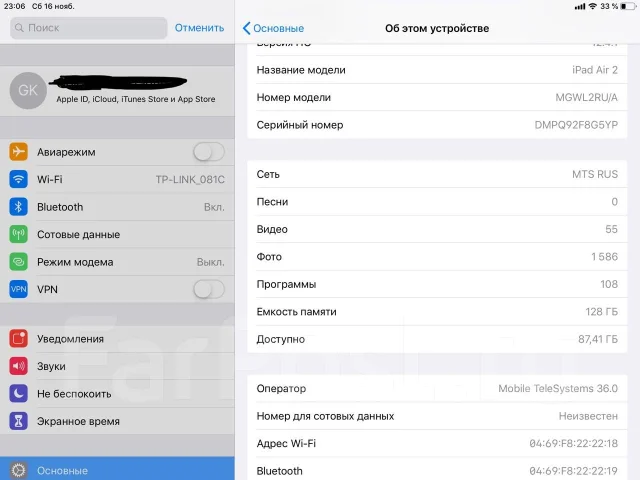Image resolution: width=640 pixels, height=480 pixels.
Task: Tap the Фото 1 586 row
Action: pyautogui.click(x=437, y=257)
